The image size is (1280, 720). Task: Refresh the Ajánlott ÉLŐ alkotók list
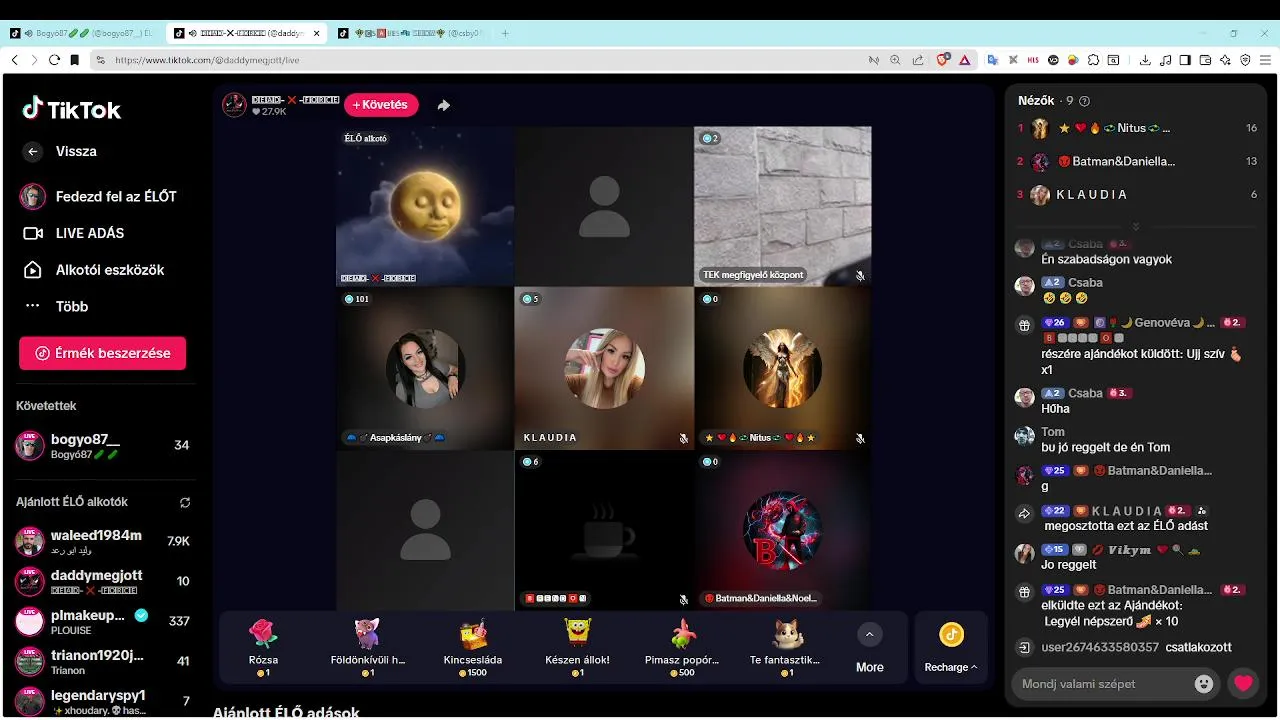pyautogui.click(x=185, y=502)
